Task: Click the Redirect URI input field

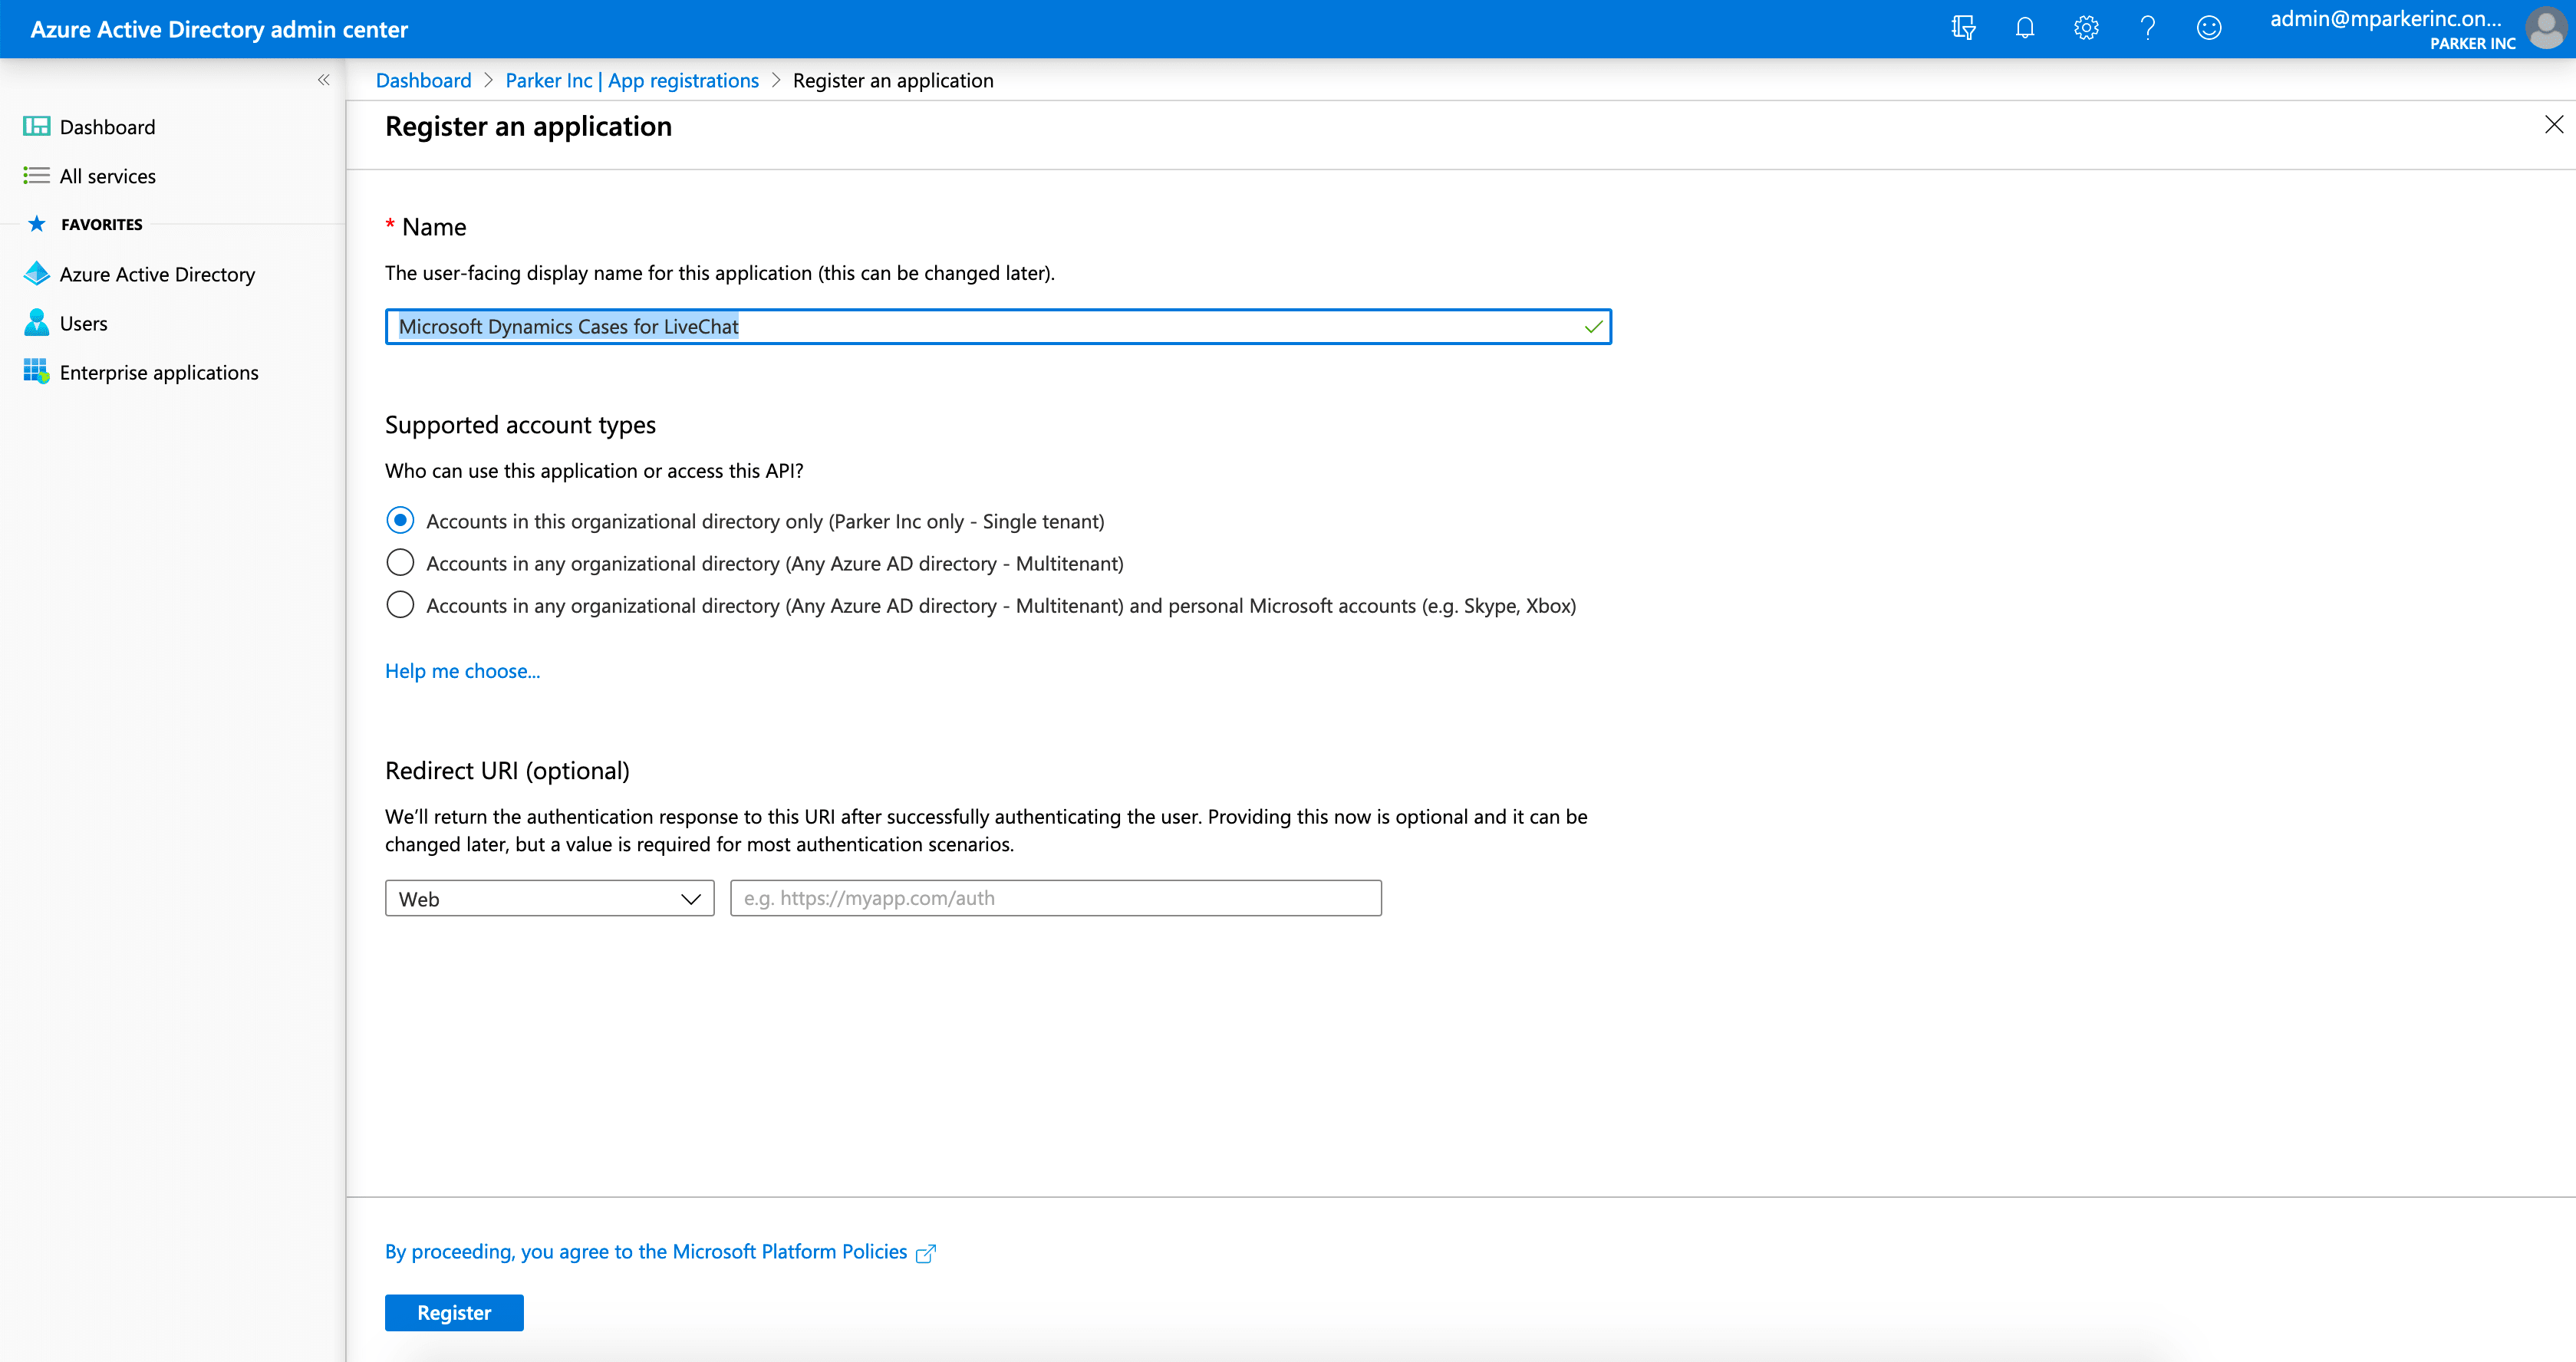Action: tap(1056, 898)
